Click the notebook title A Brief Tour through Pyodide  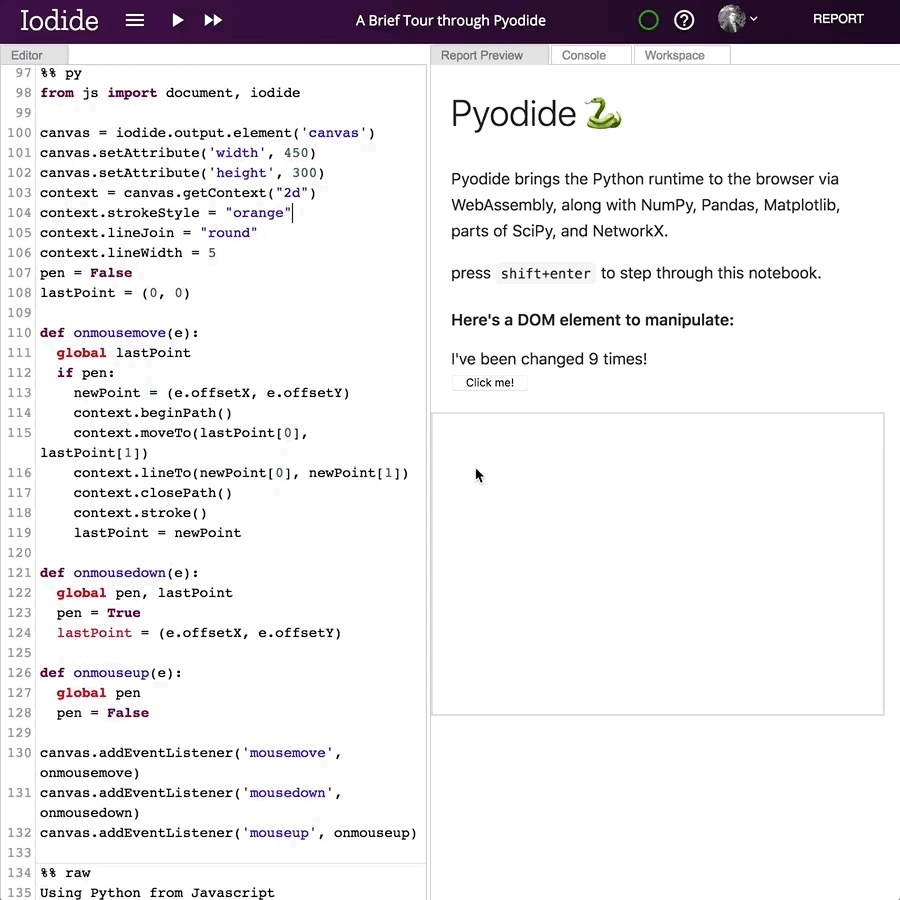450,20
